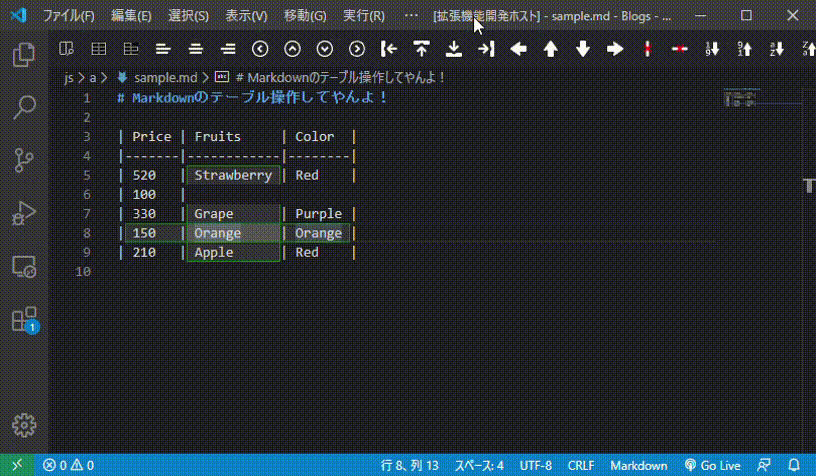Image resolution: width=816 pixels, height=476 pixels.
Task: Open the Search view magnifier icon
Action: click(x=23, y=107)
